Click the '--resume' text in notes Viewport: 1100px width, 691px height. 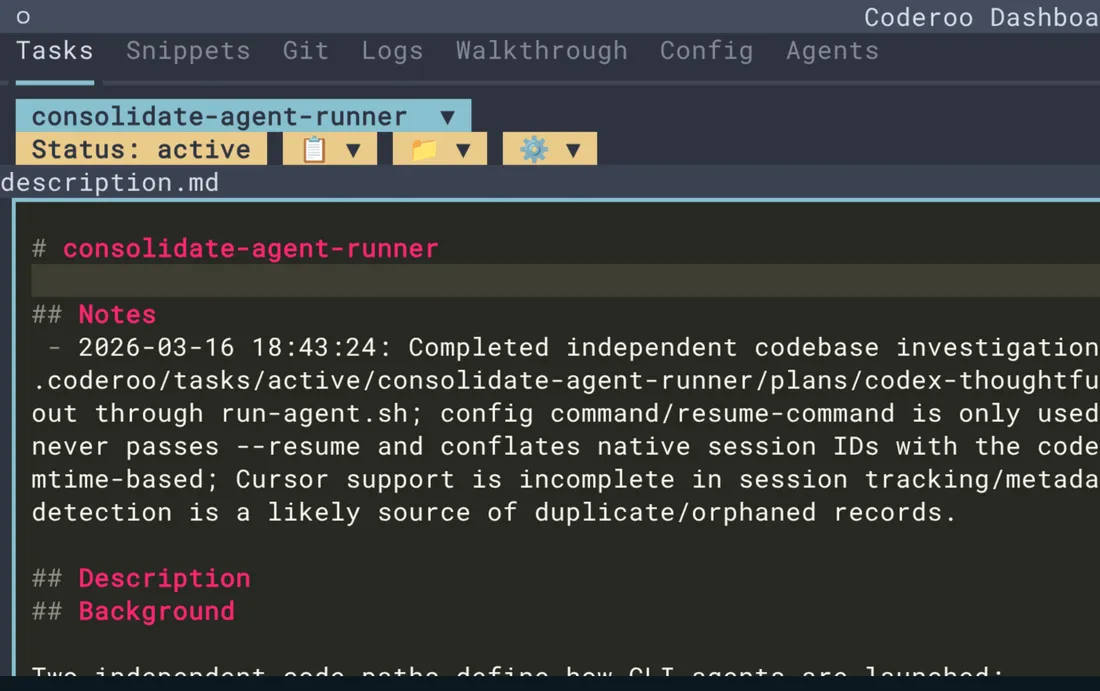click(x=298, y=446)
